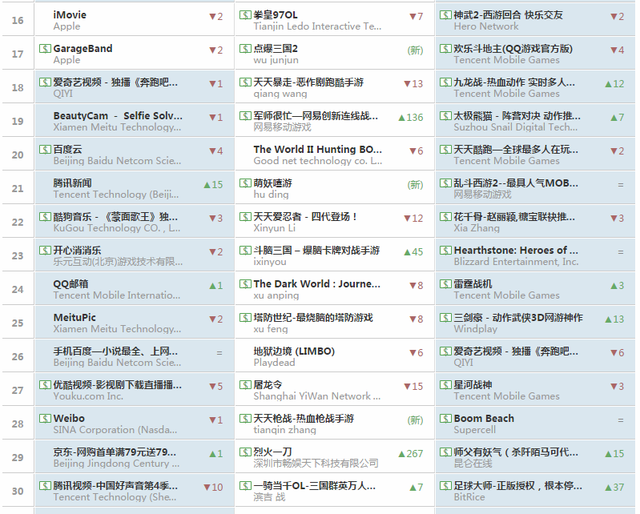Open the 九龙战 game entry

pyautogui.click(x=515, y=82)
